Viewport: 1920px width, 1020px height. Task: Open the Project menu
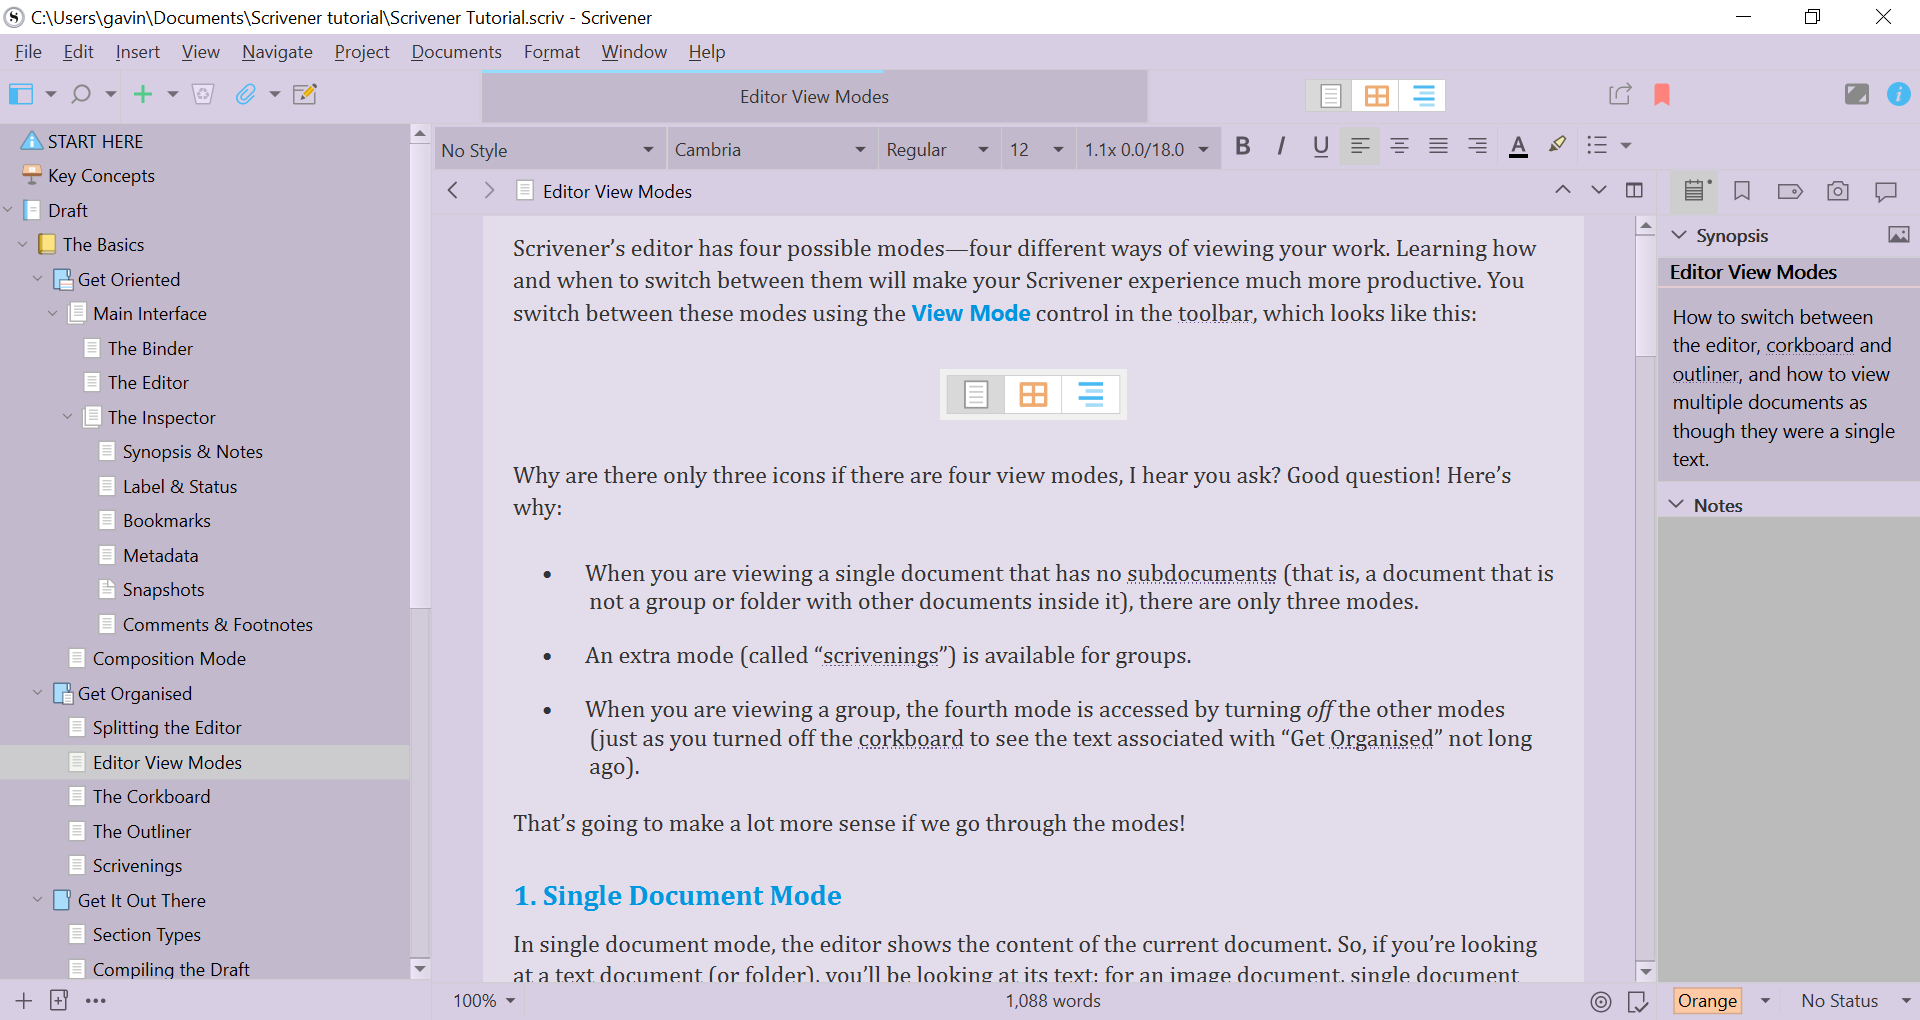tap(362, 52)
